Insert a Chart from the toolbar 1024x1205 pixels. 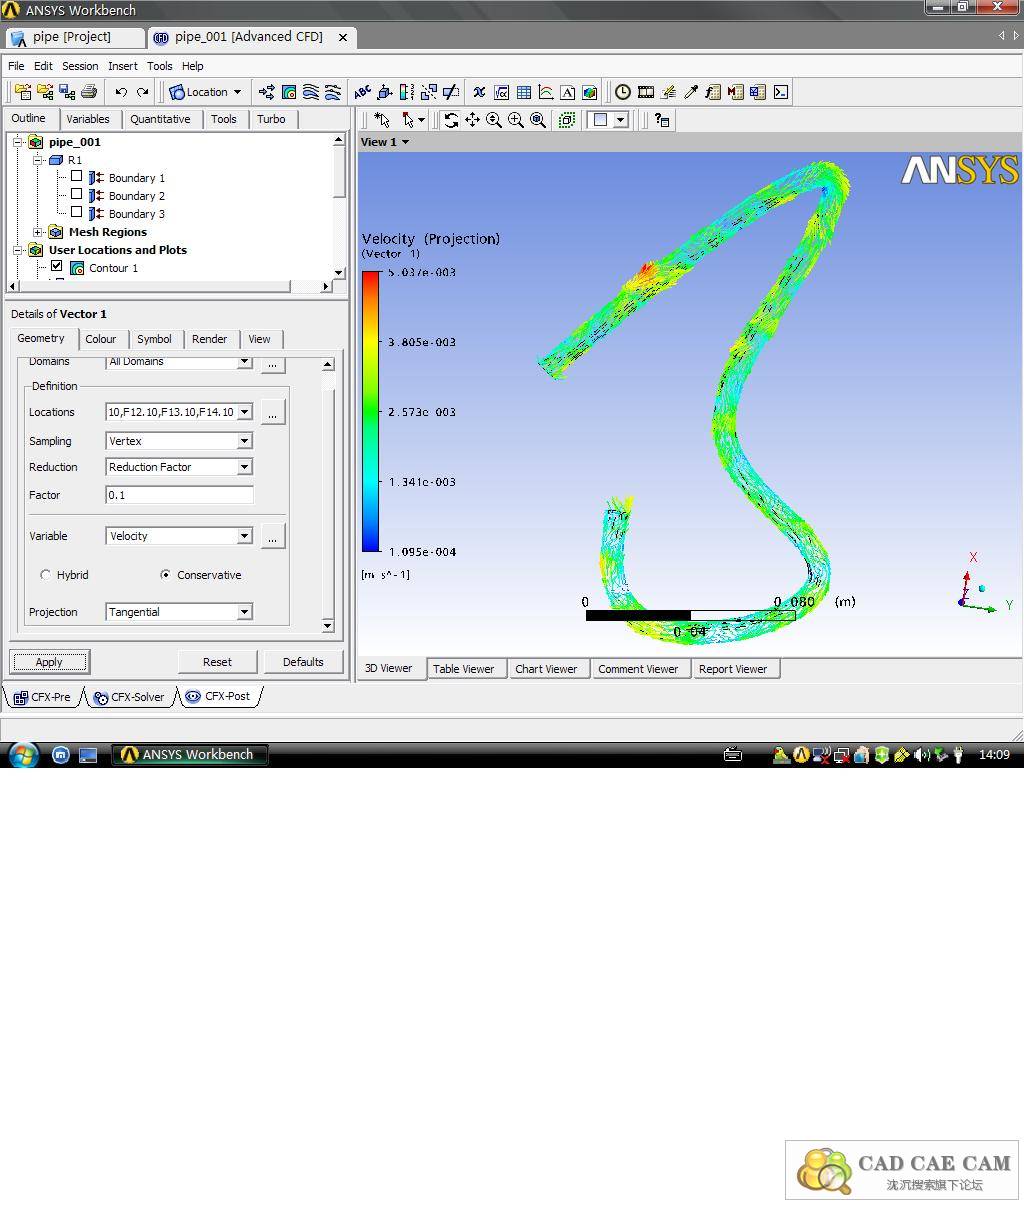(x=545, y=92)
